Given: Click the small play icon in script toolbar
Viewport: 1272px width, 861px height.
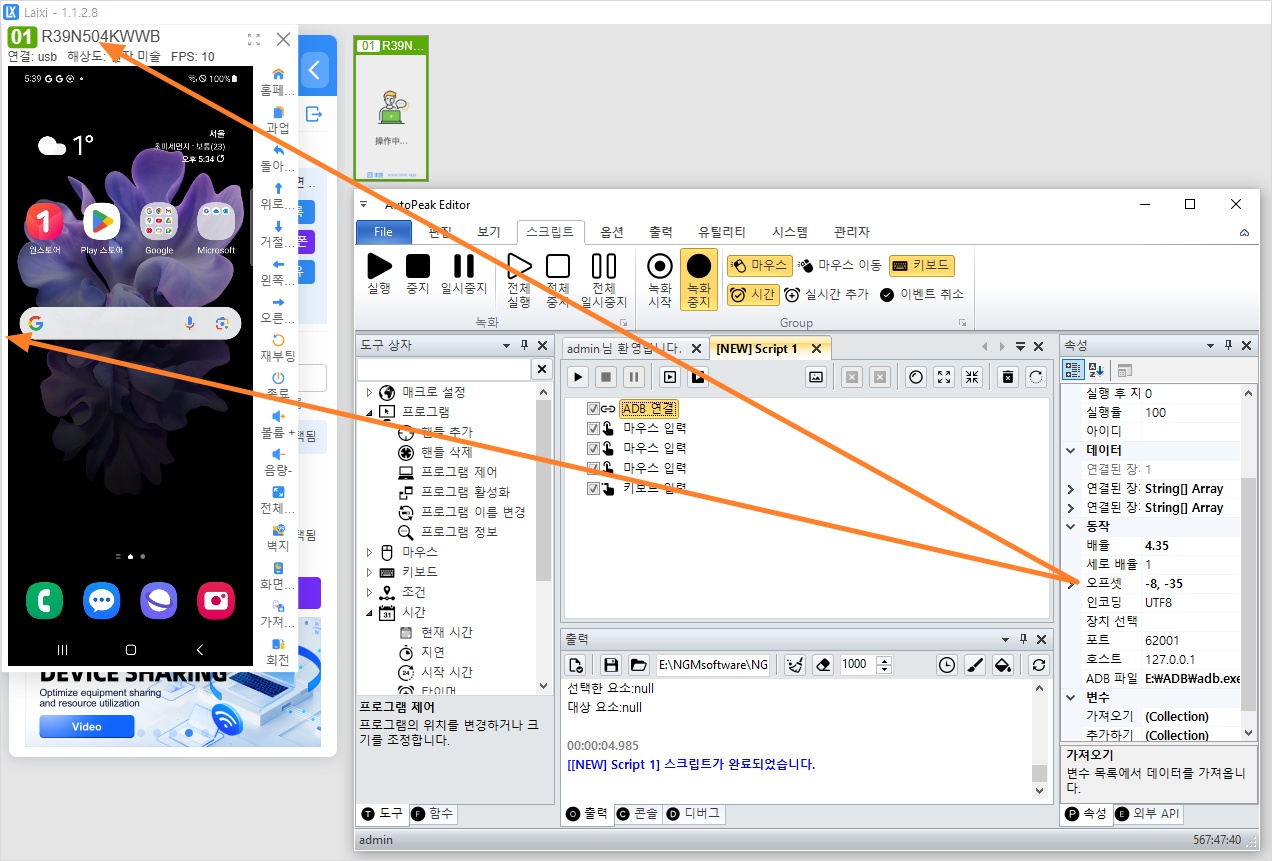Looking at the screenshot, I should pos(577,377).
